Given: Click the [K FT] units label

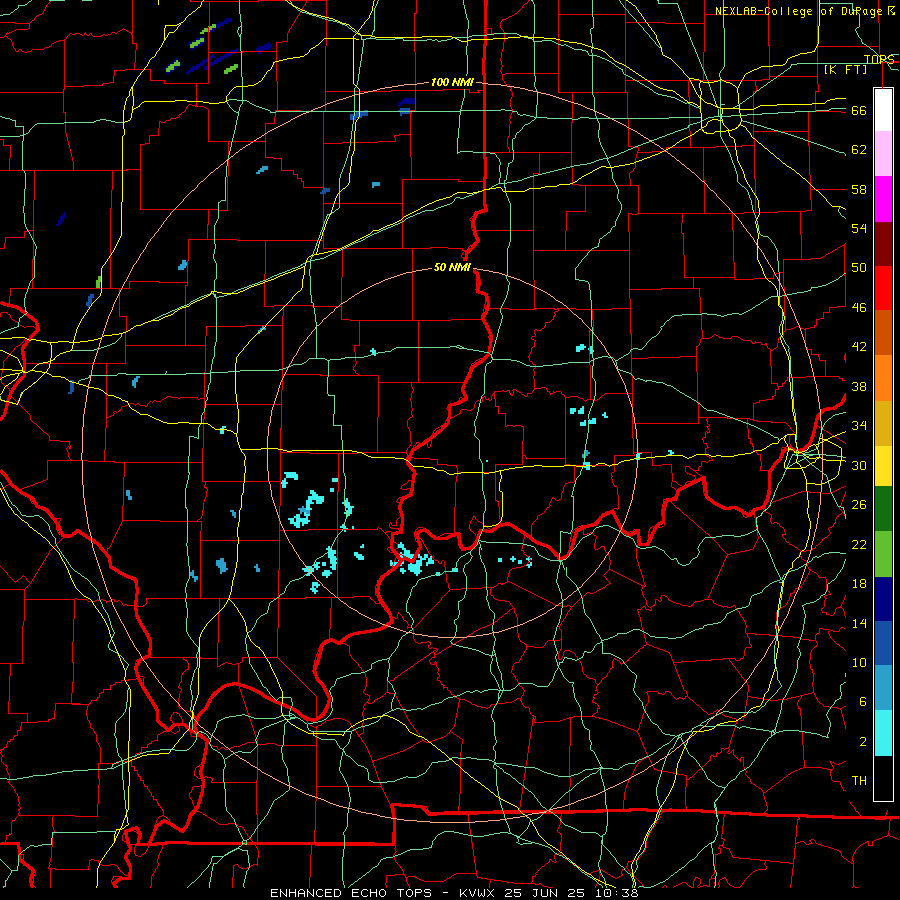Looking at the screenshot, I should pyautogui.click(x=845, y=69).
